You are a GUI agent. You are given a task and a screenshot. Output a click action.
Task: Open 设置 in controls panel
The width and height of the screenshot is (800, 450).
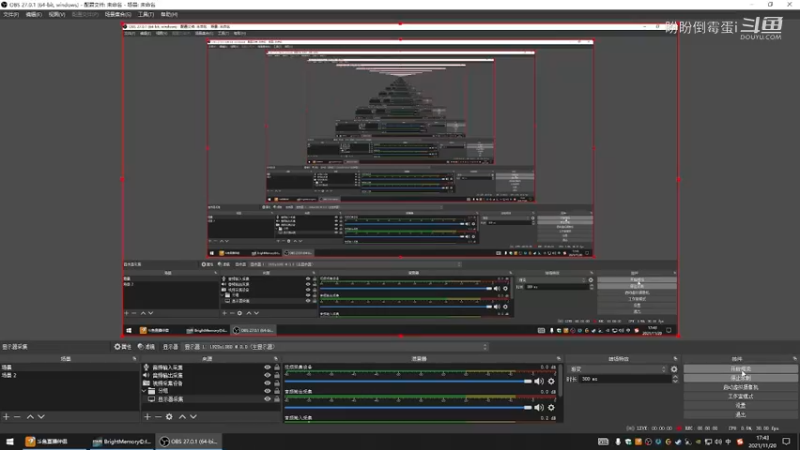point(740,406)
